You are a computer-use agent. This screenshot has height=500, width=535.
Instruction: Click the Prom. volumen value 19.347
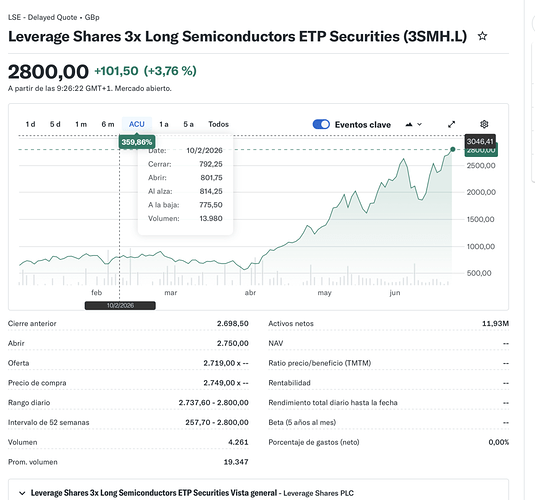[236, 462]
